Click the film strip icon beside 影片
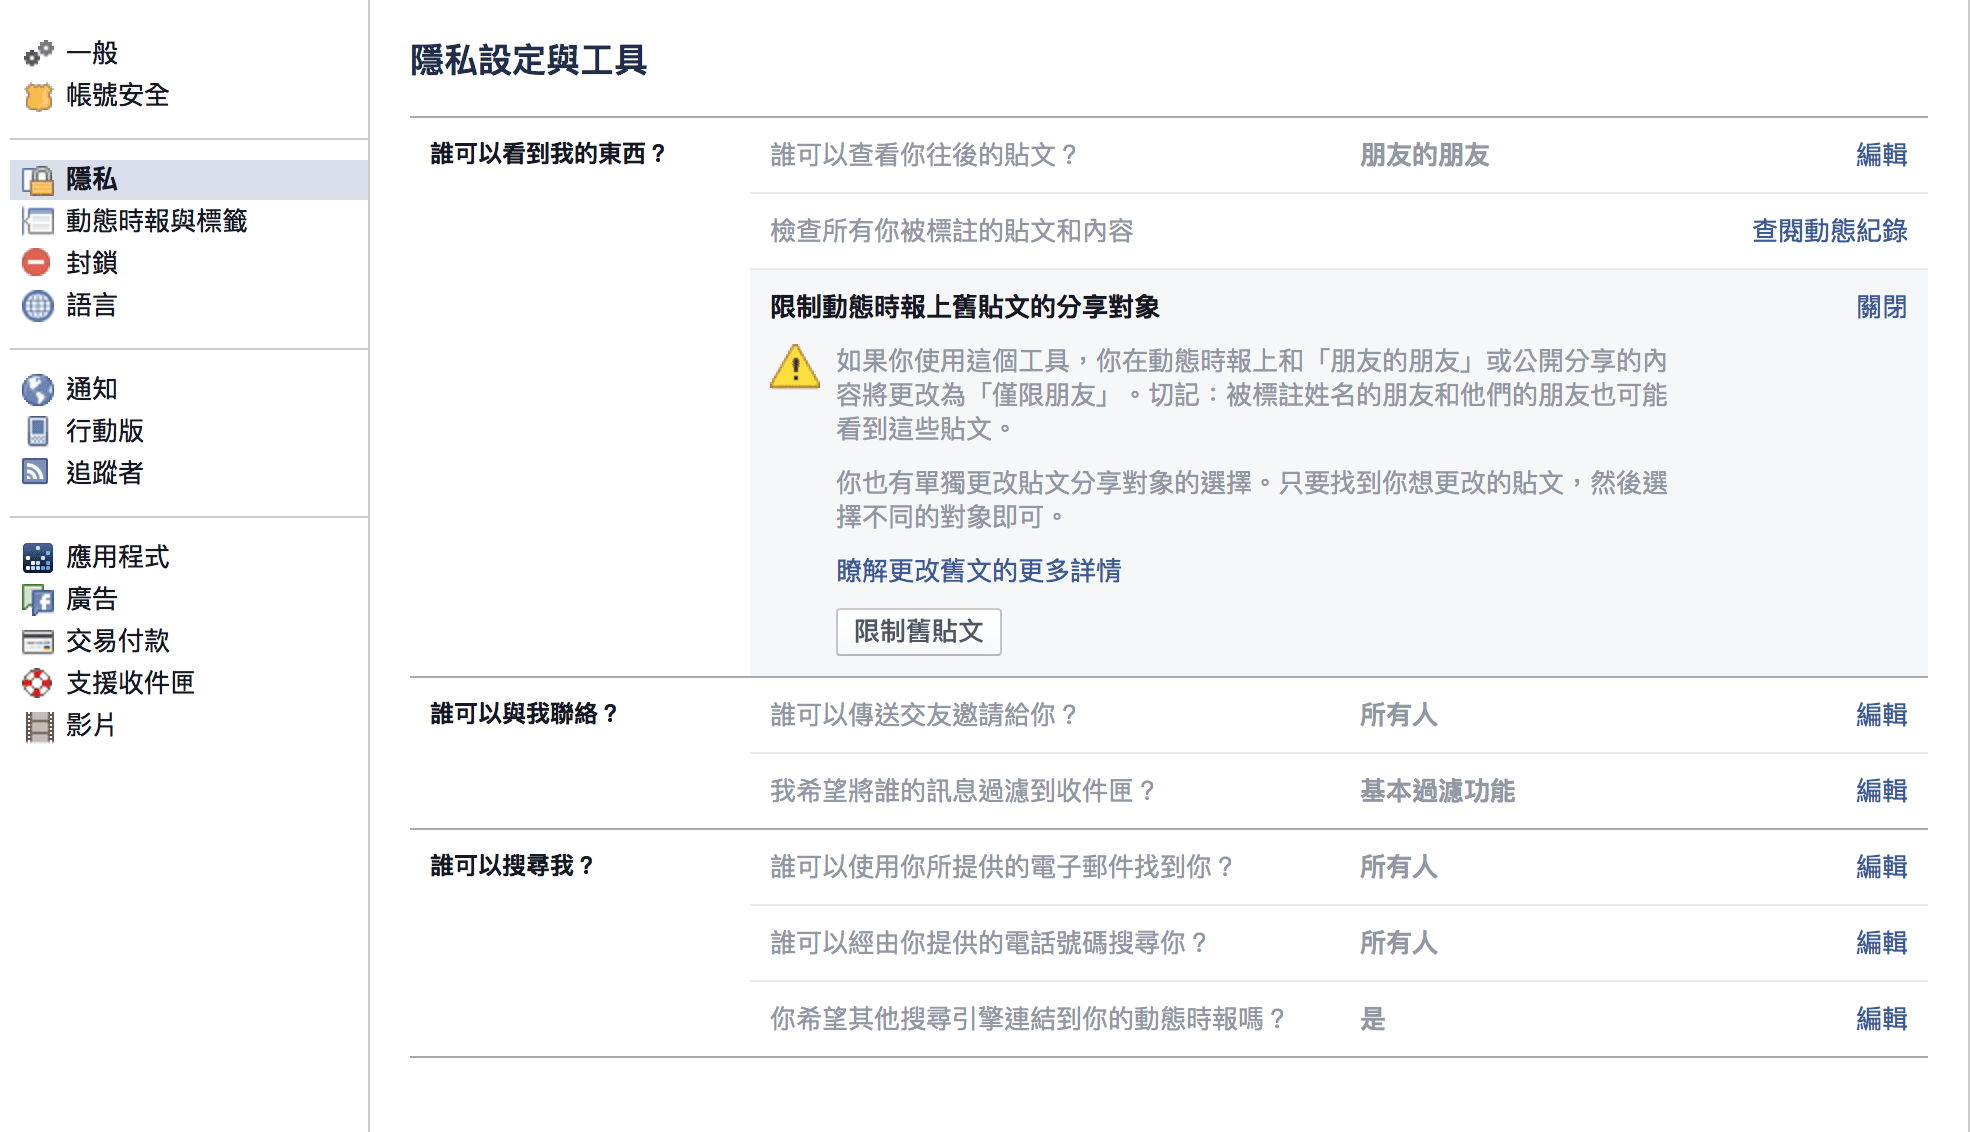Image resolution: width=1970 pixels, height=1132 pixels. 39,726
